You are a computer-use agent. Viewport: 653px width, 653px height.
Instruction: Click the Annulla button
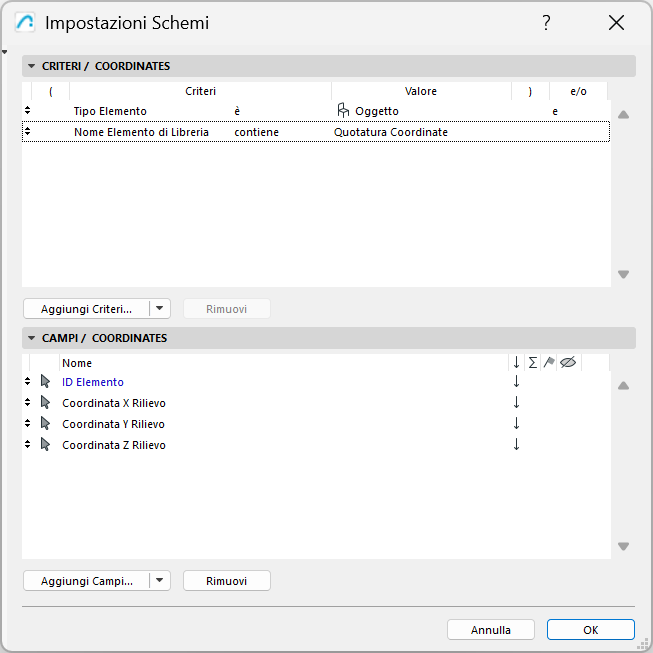click(x=491, y=630)
